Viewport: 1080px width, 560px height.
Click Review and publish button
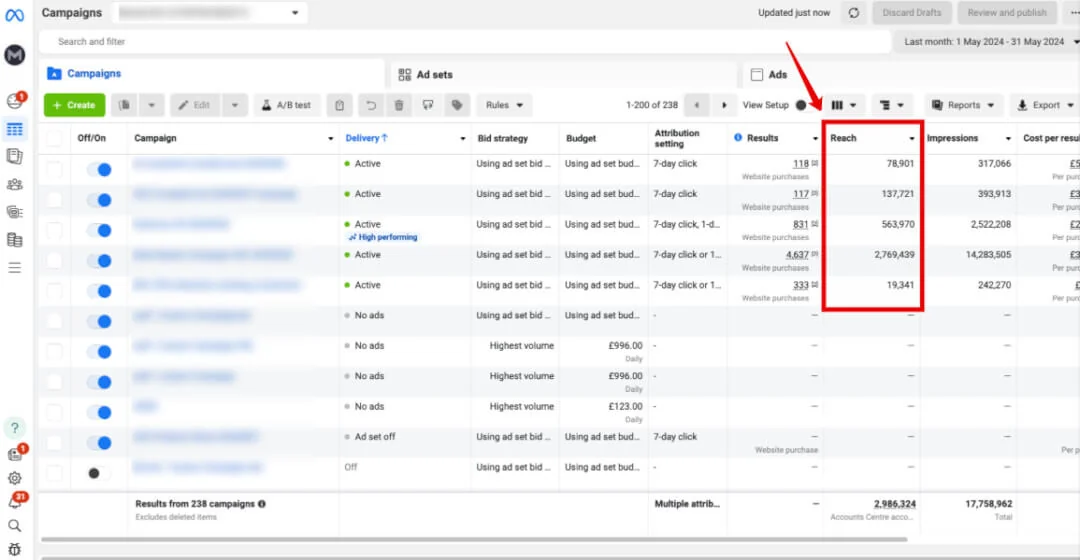click(x=1007, y=12)
